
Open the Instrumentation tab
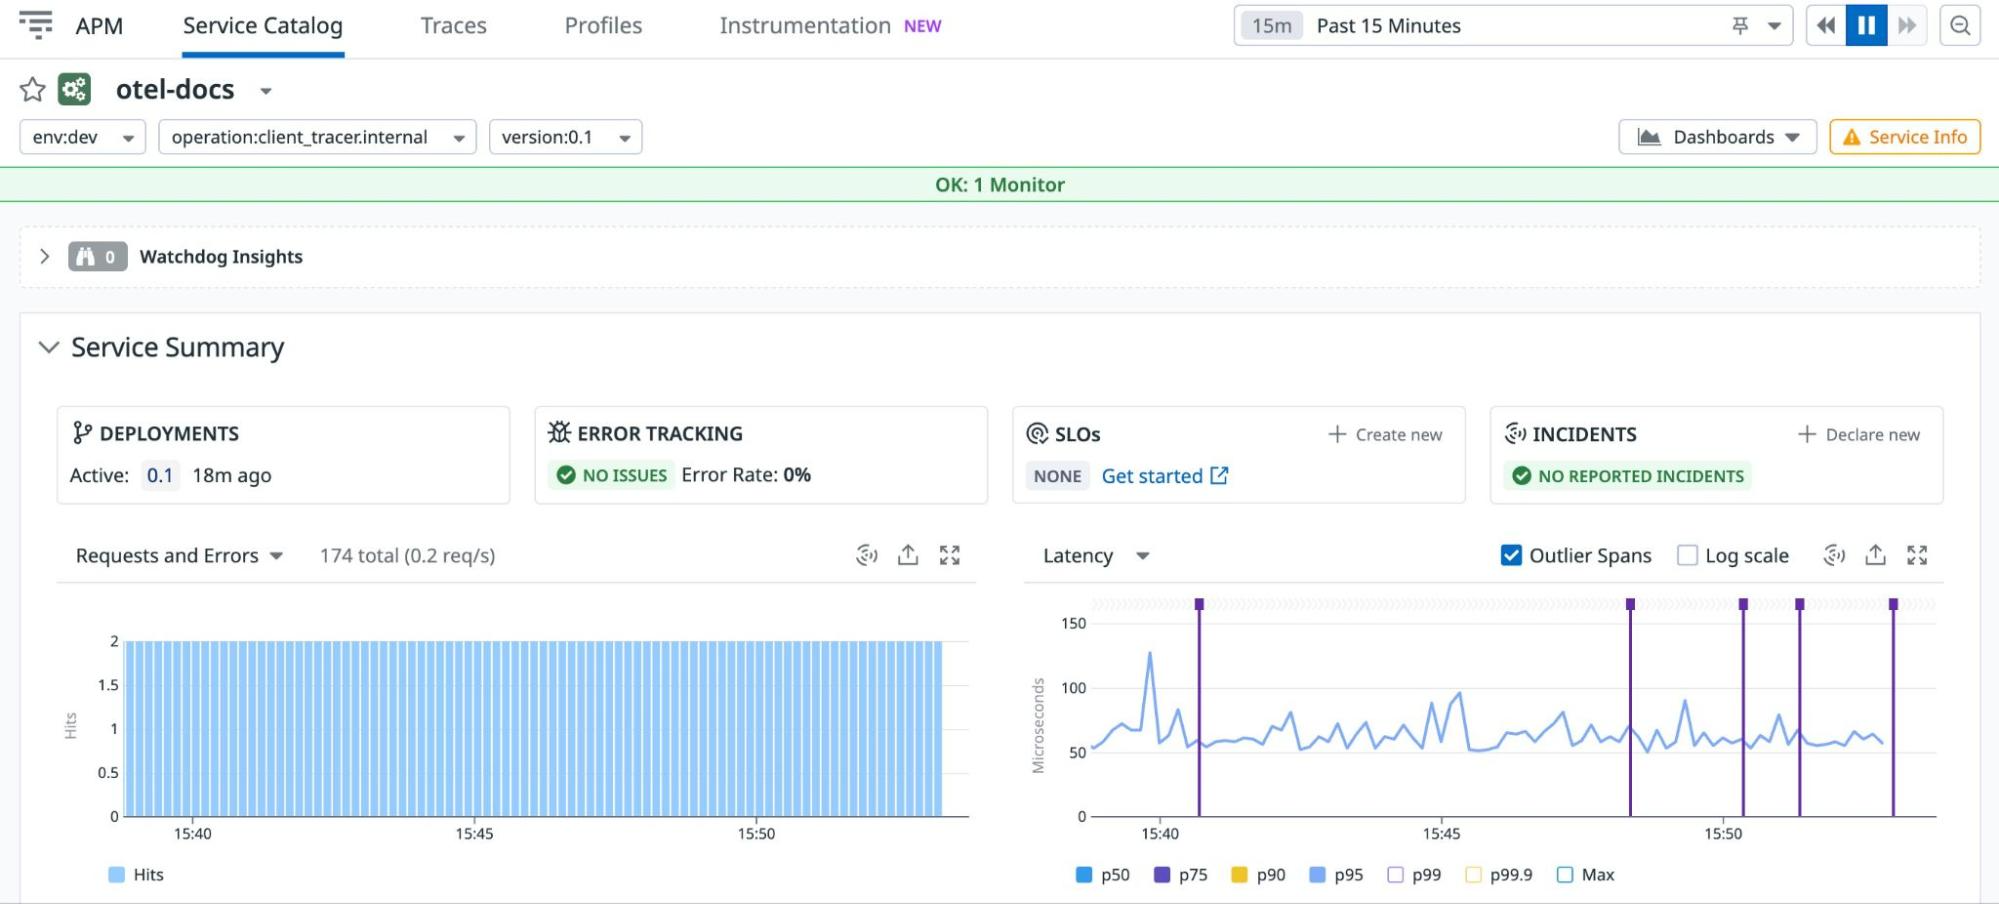pyautogui.click(x=830, y=26)
